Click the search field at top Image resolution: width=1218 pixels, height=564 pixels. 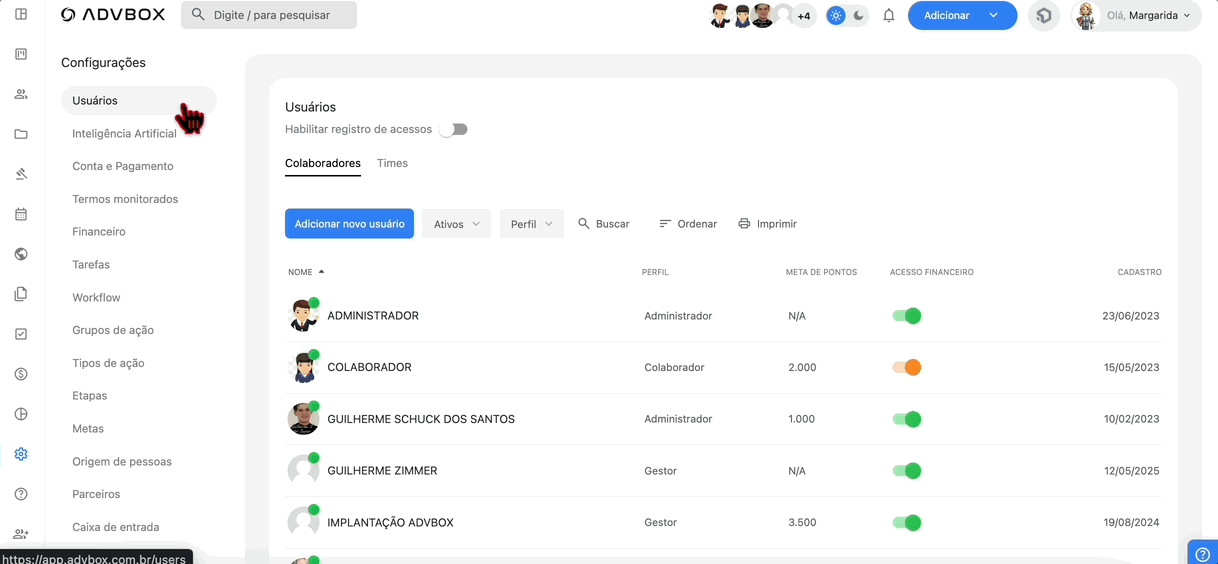coord(269,15)
